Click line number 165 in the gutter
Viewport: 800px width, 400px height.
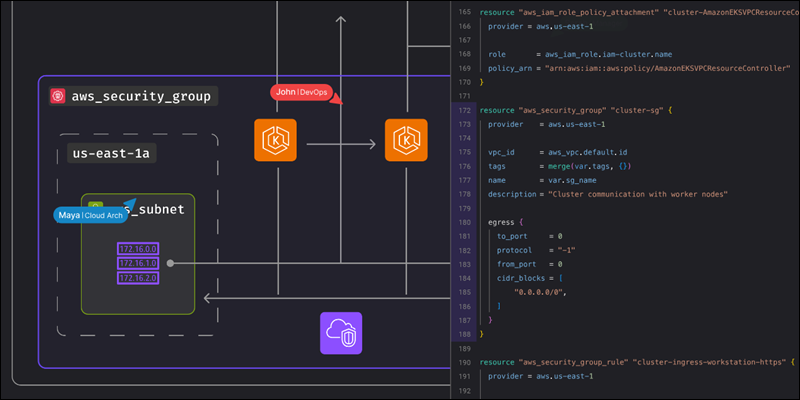(x=464, y=12)
